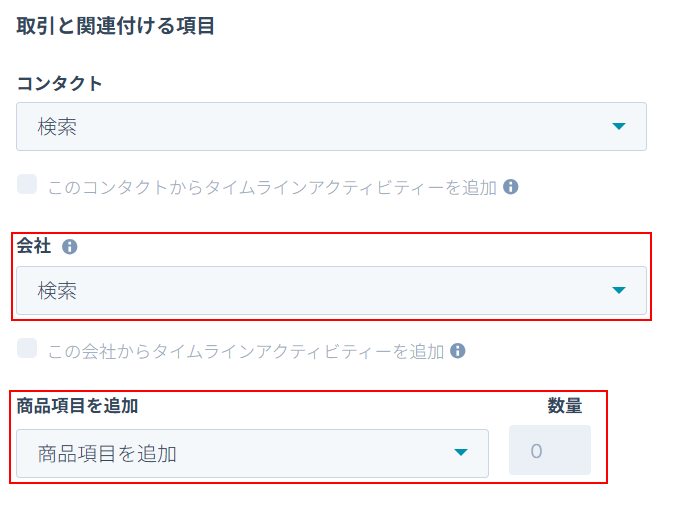The image size is (673, 514).
Task: Click the 取引と関連付ける項目 section heading
Action: pos(115,26)
